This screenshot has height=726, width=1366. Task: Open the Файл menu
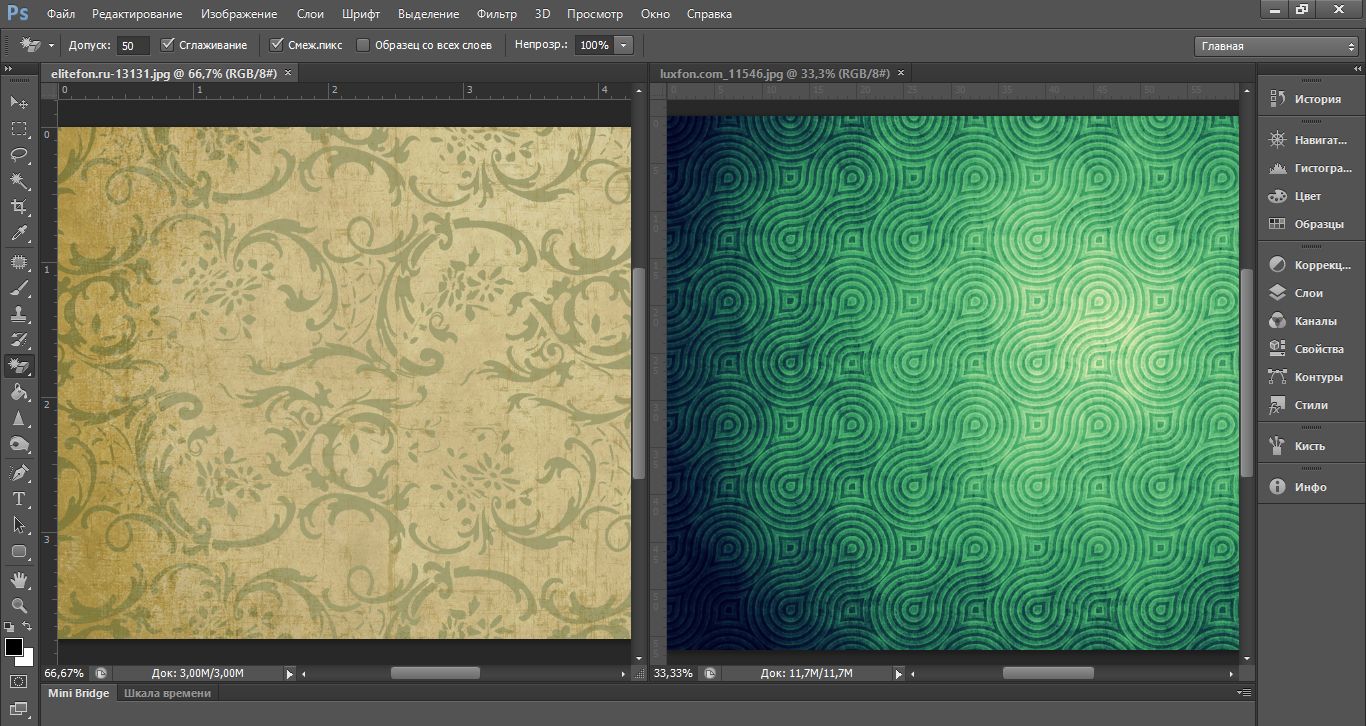[x=60, y=14]
